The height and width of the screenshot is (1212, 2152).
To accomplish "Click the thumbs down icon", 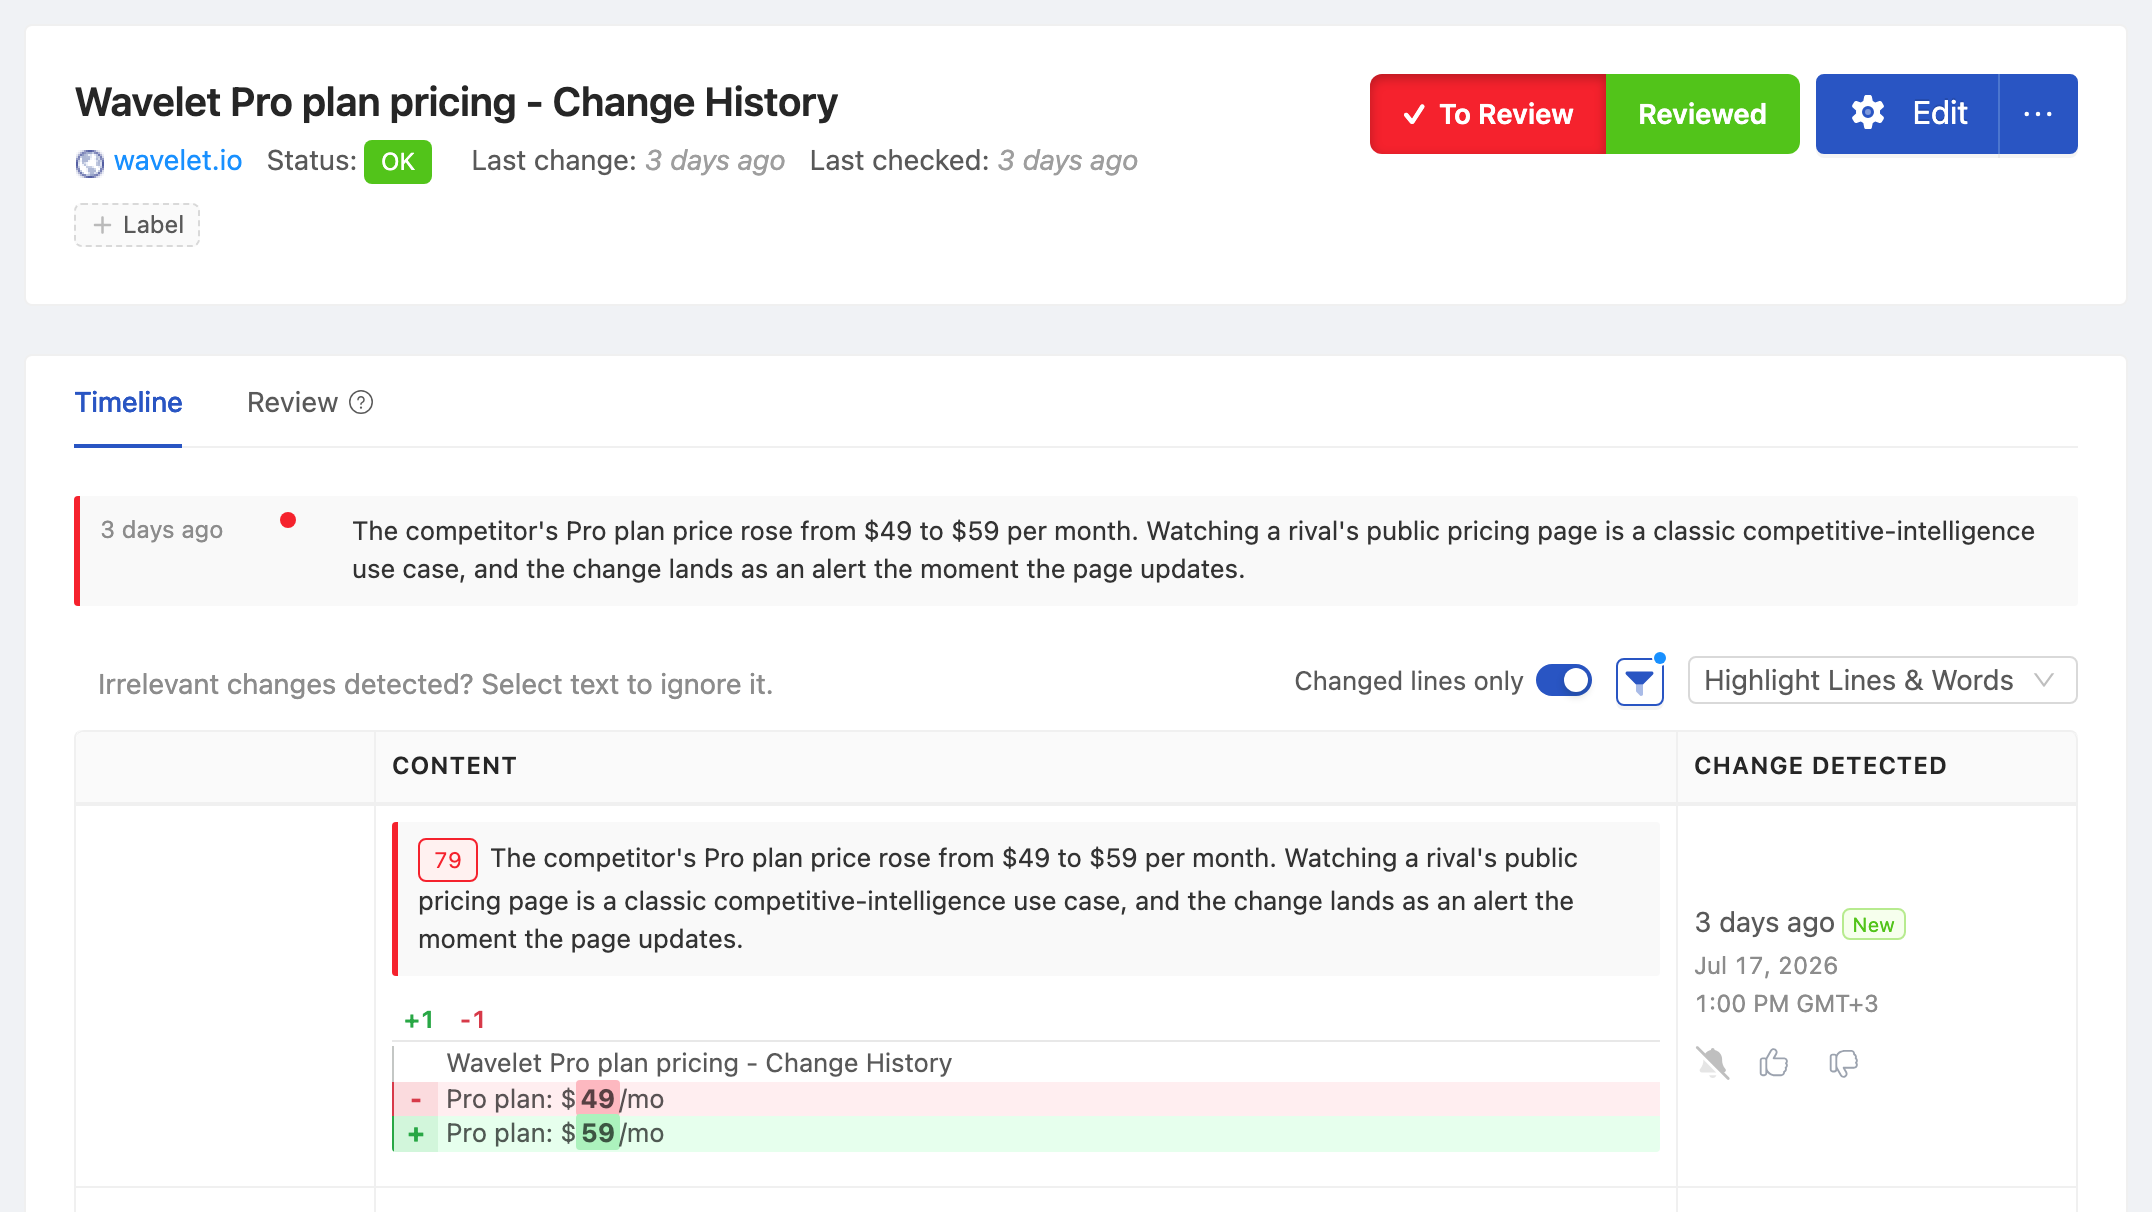I will [x=1843, y=1063].
